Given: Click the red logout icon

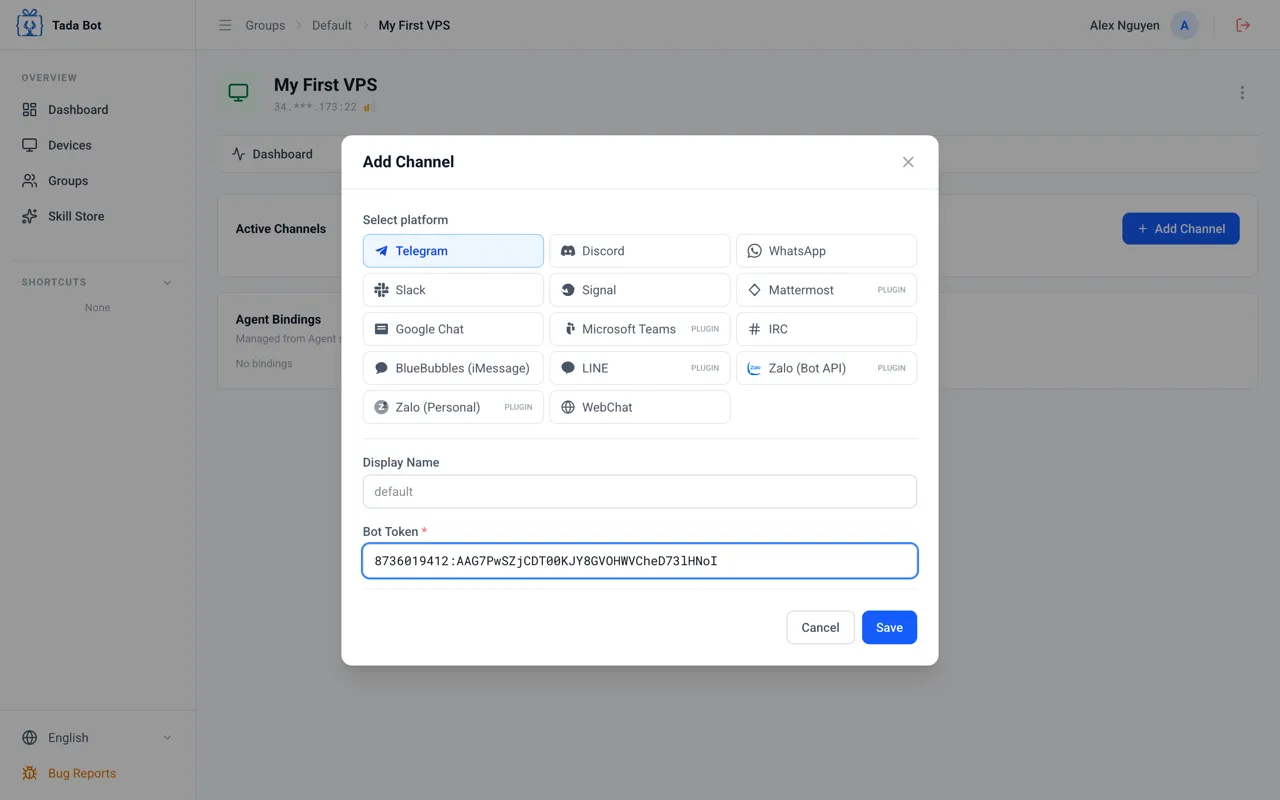Looking at the screenshot, I should click(x=1243, y=25).
